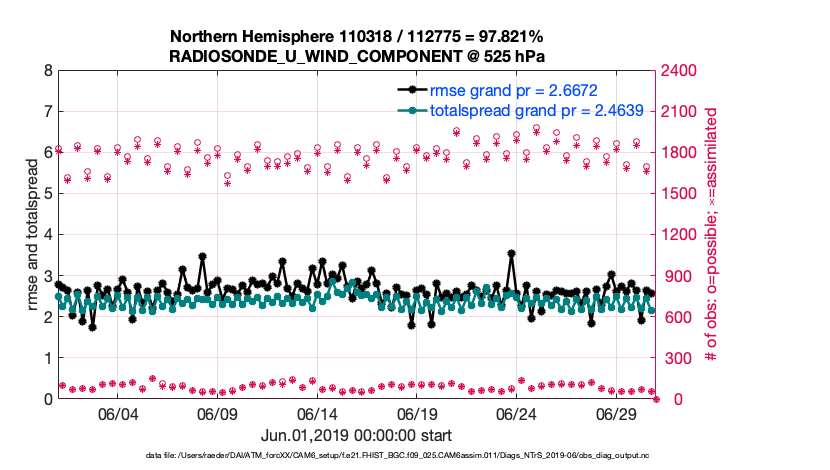
Task: Click the tallest rmse peak near 06/24
Action: coord(511,254)
